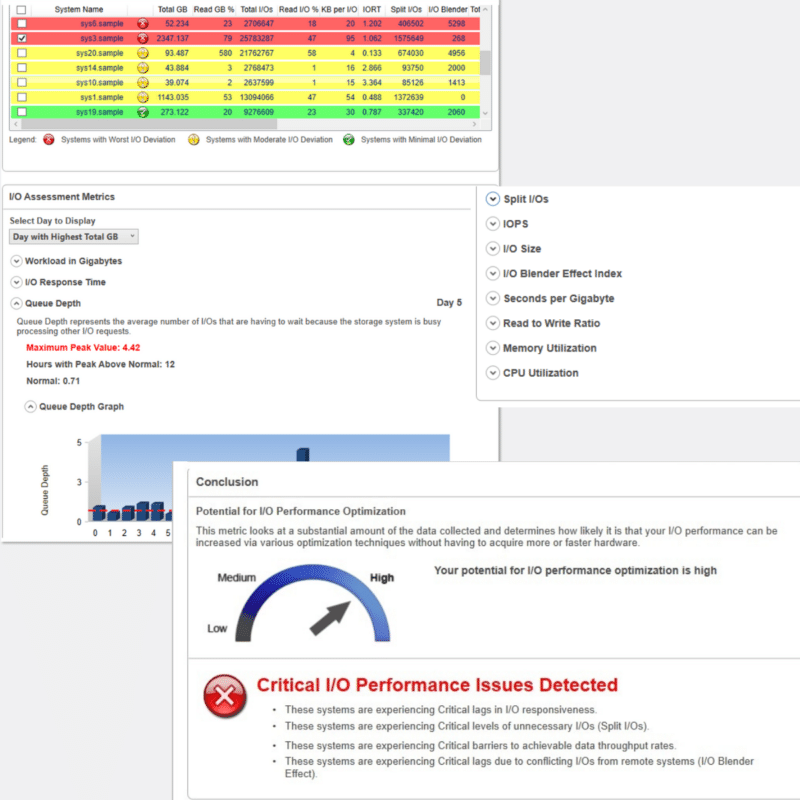Click the moderate deviation icon next to sys14.sample
The image size is (800, 800).
tap(141, 68)
